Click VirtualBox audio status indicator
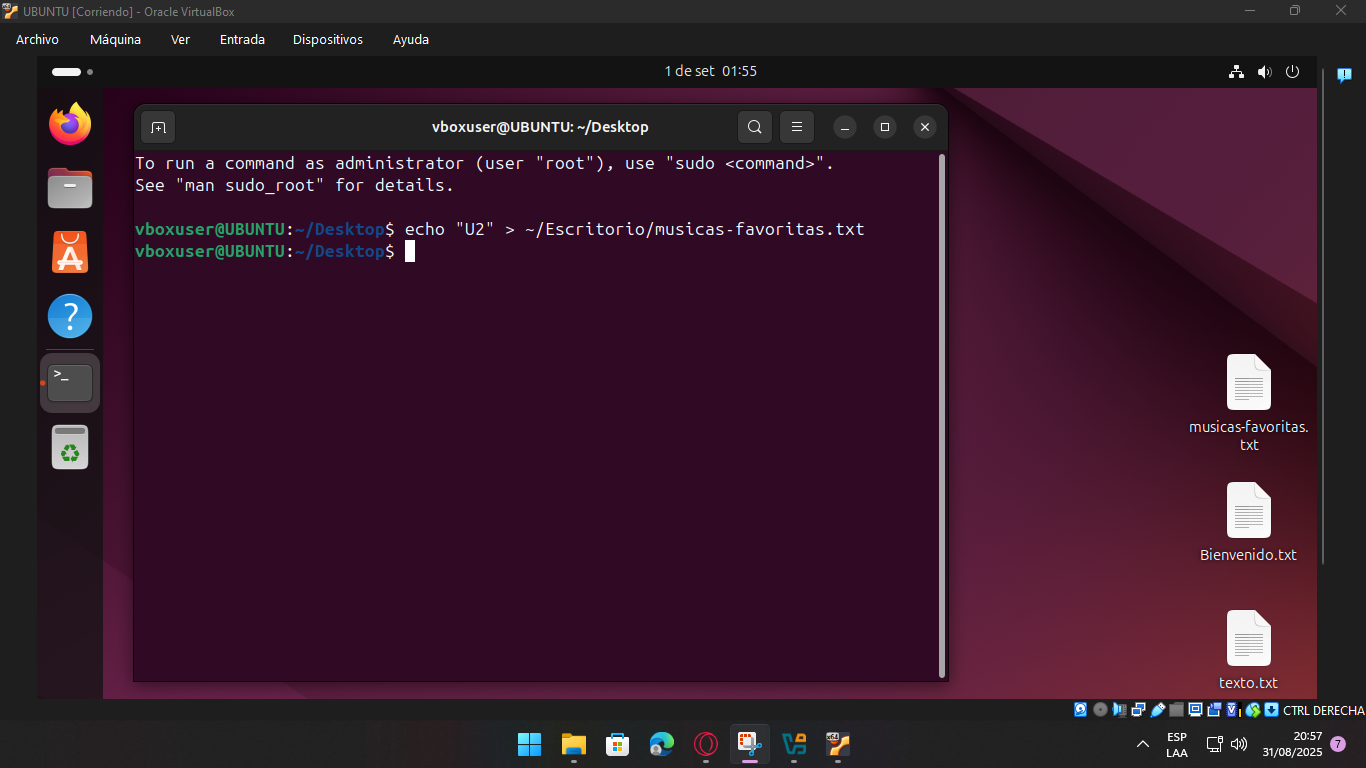This screenshot has height=768, width=1366. click(x=1120, y=710)
